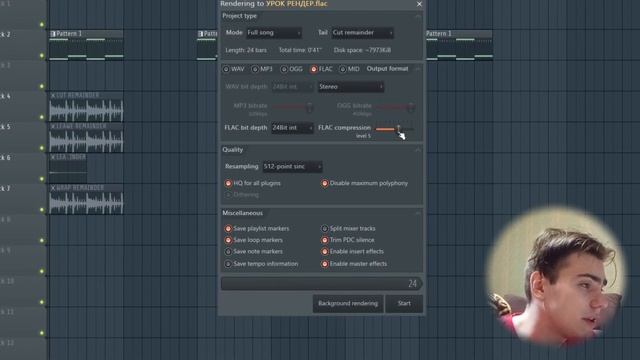
Task: Mute playlist track 6 via green LED
Action: pyautogui.click(x=42, y=179)
